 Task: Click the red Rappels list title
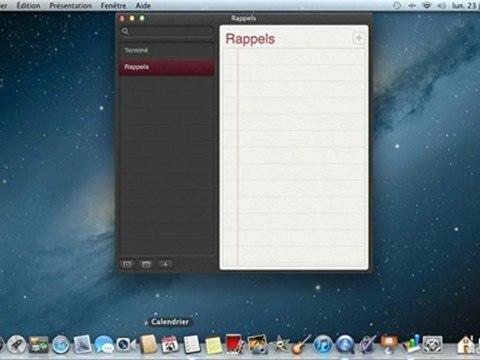coord(250,39)
